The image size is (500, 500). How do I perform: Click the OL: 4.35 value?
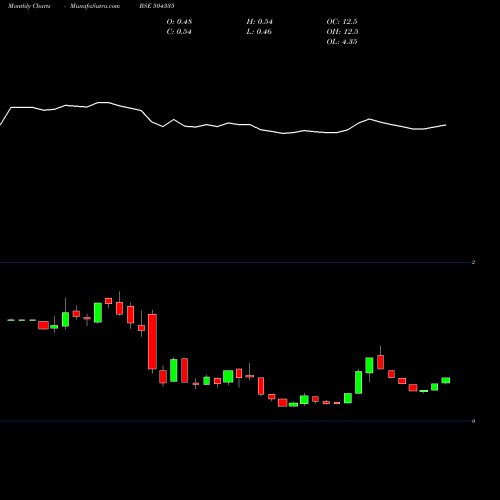[342, 42]
